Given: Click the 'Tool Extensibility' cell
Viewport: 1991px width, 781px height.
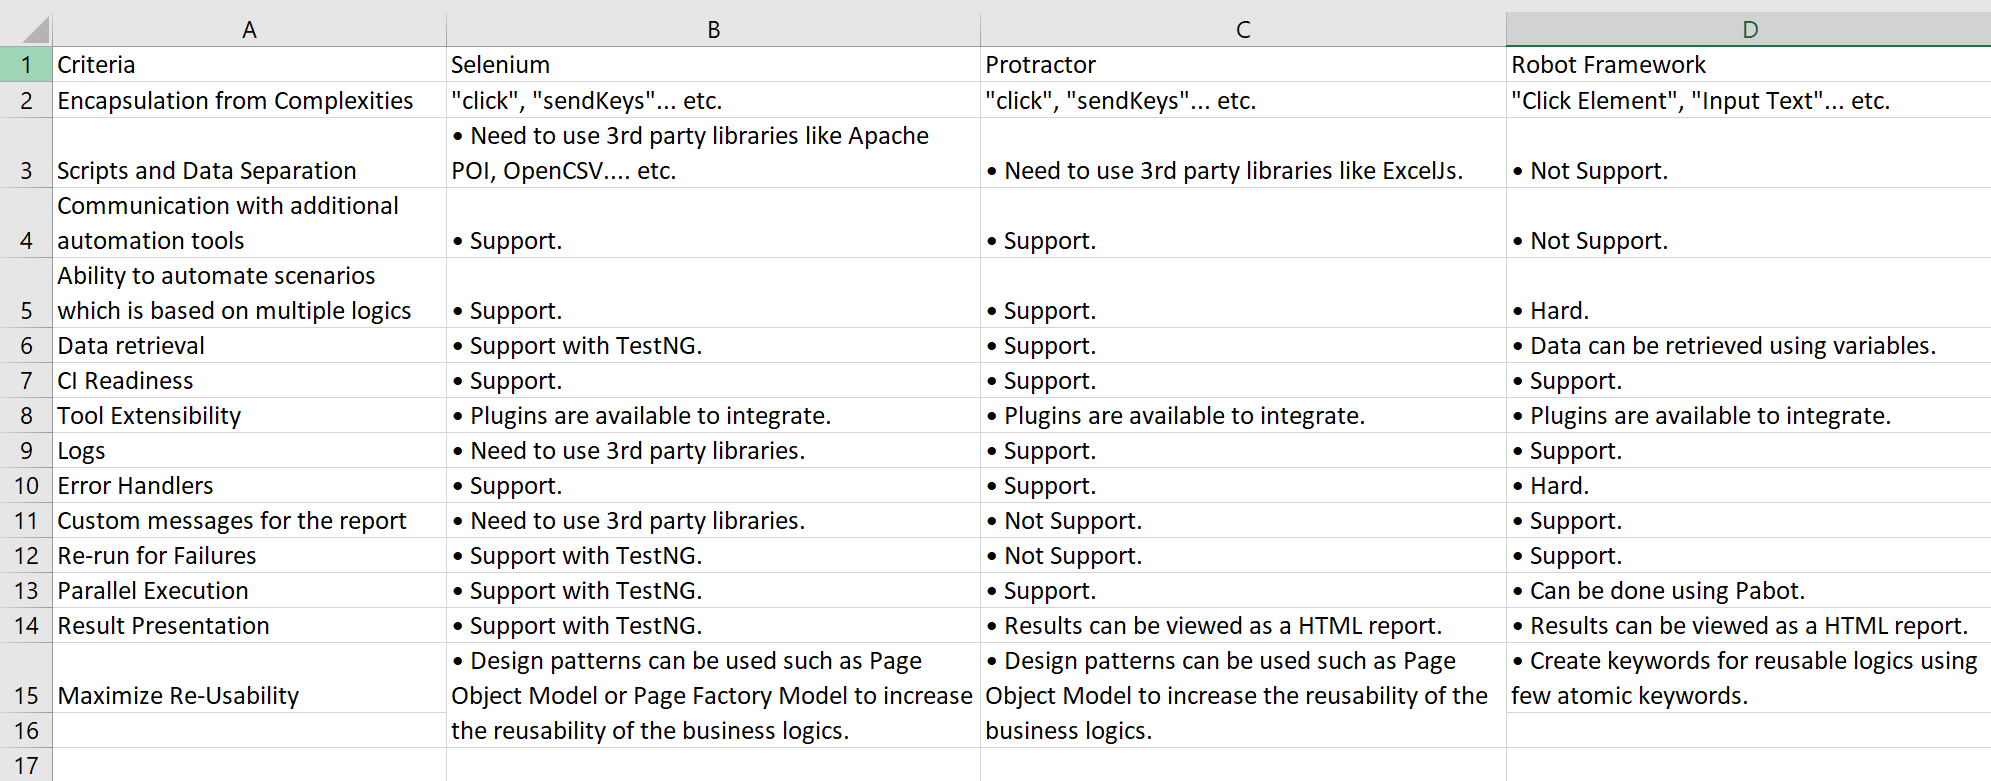Looking at the screenshot, I should pyautogui.click(x=249, y=415).
